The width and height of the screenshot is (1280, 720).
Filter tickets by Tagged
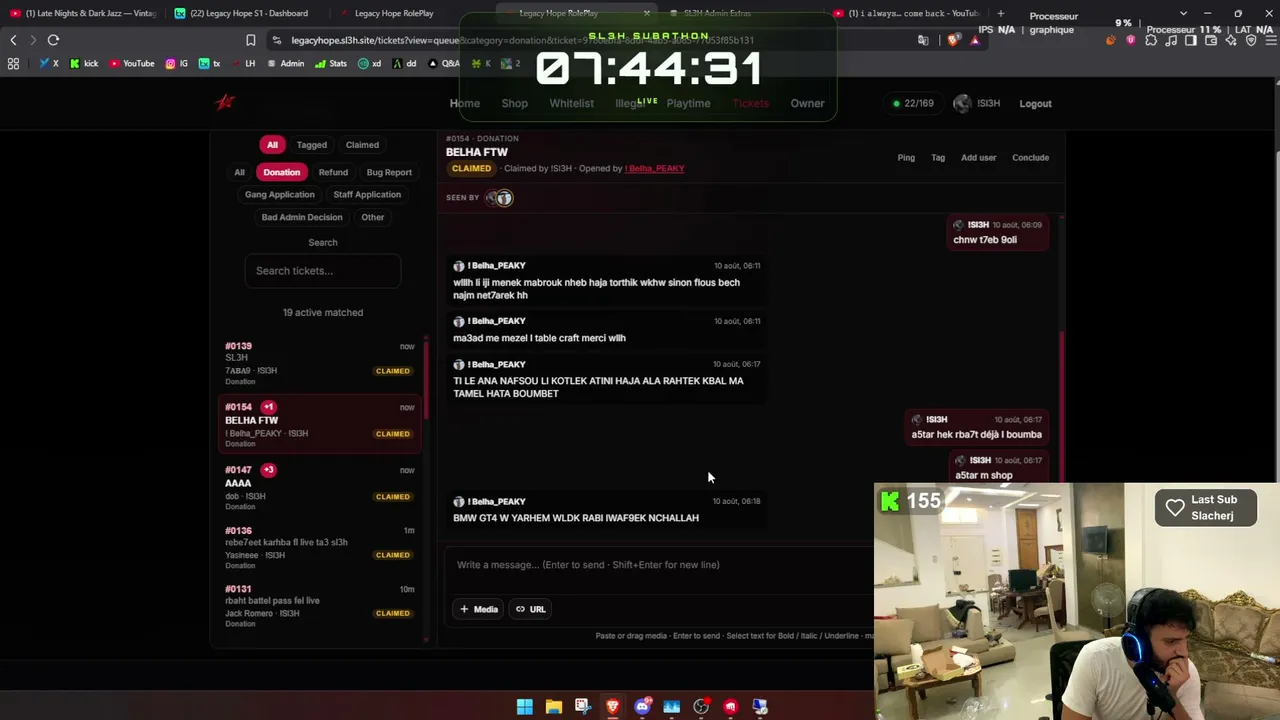click(312, 145)
